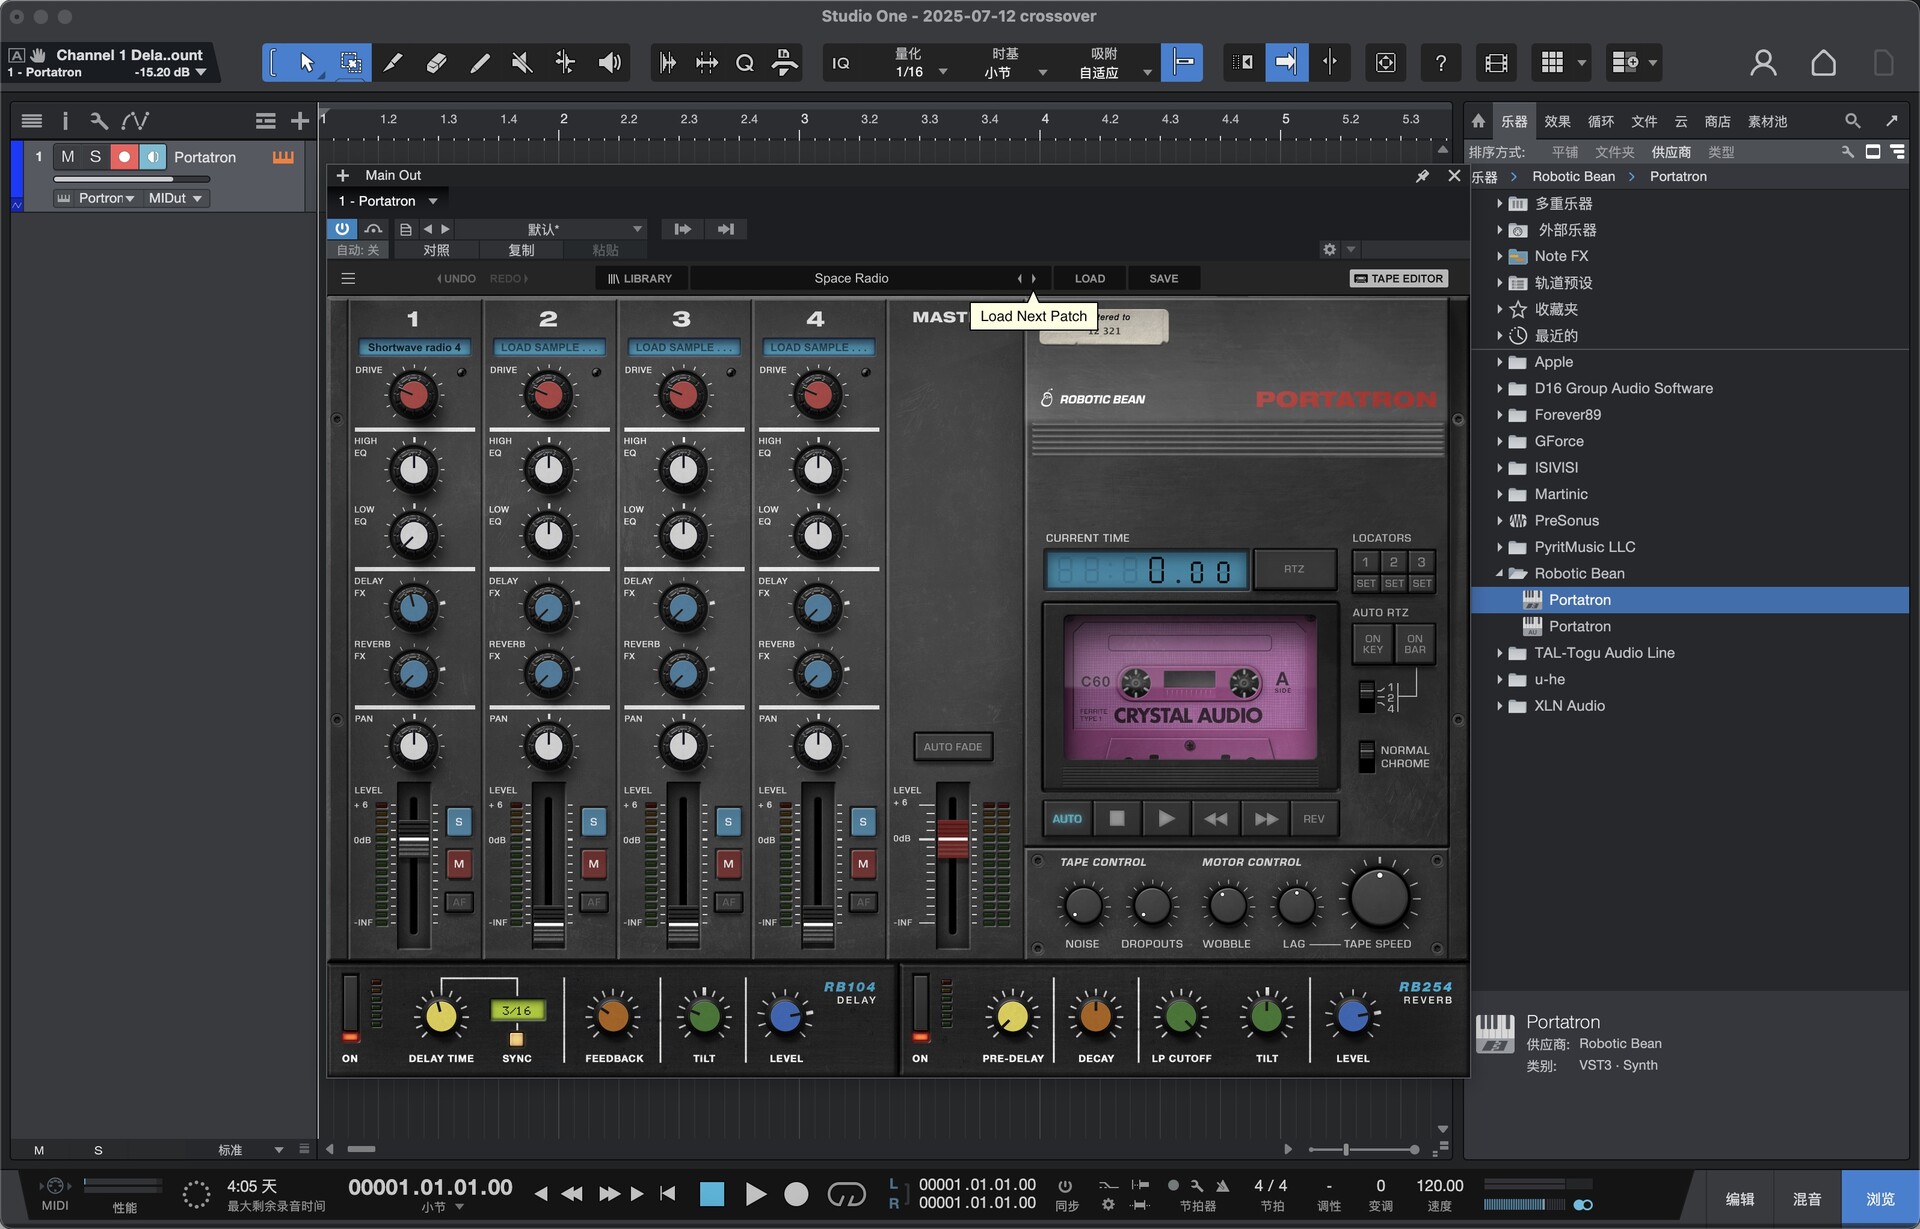
Task: Select the Mute tool
Action: pyautogui.click(x=522, y=63)
